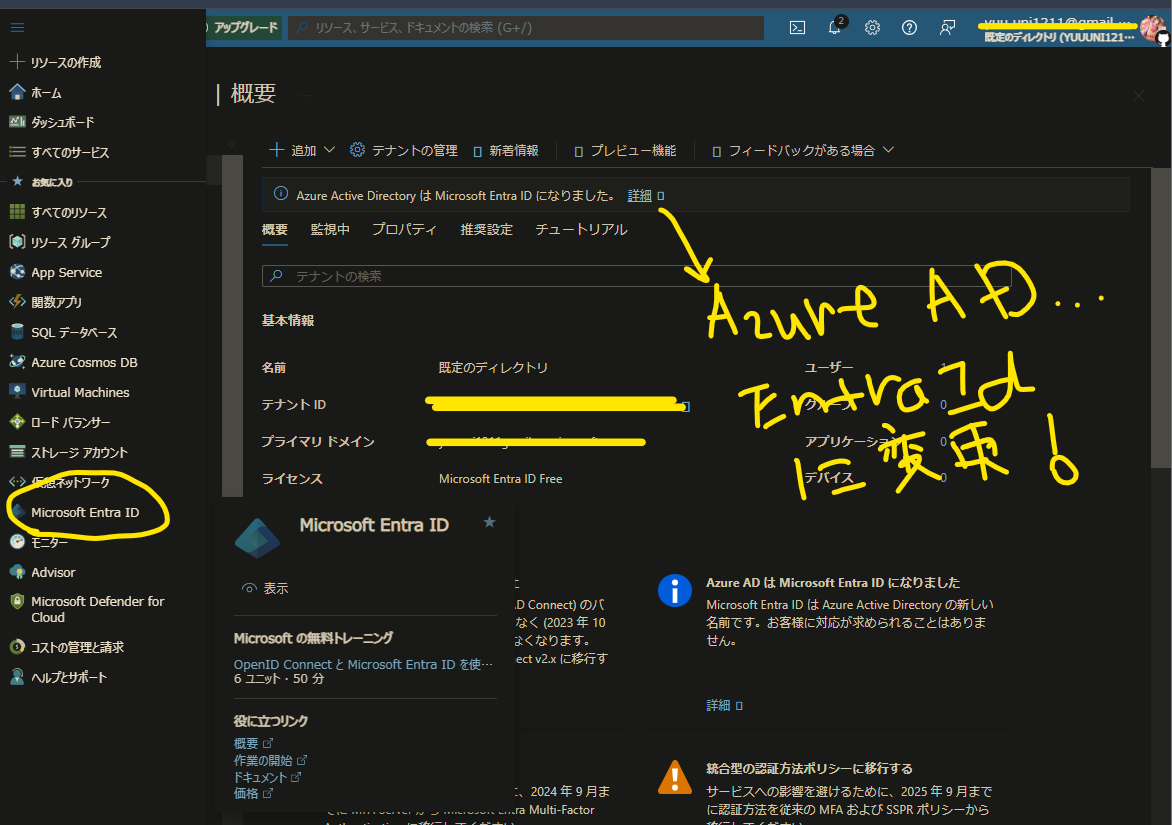
Task: Open the notifications bell
Action: [835, 28]
